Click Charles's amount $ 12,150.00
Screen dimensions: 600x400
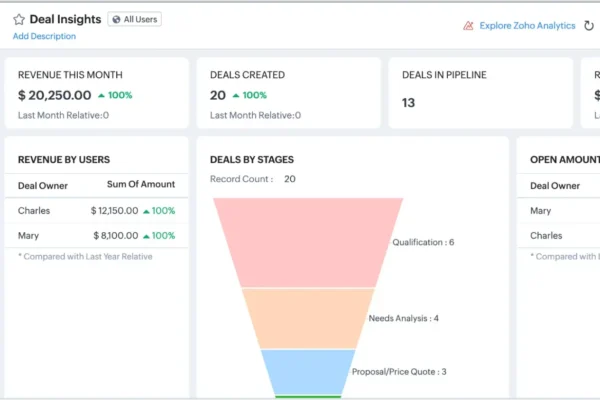tap(114, 211)
